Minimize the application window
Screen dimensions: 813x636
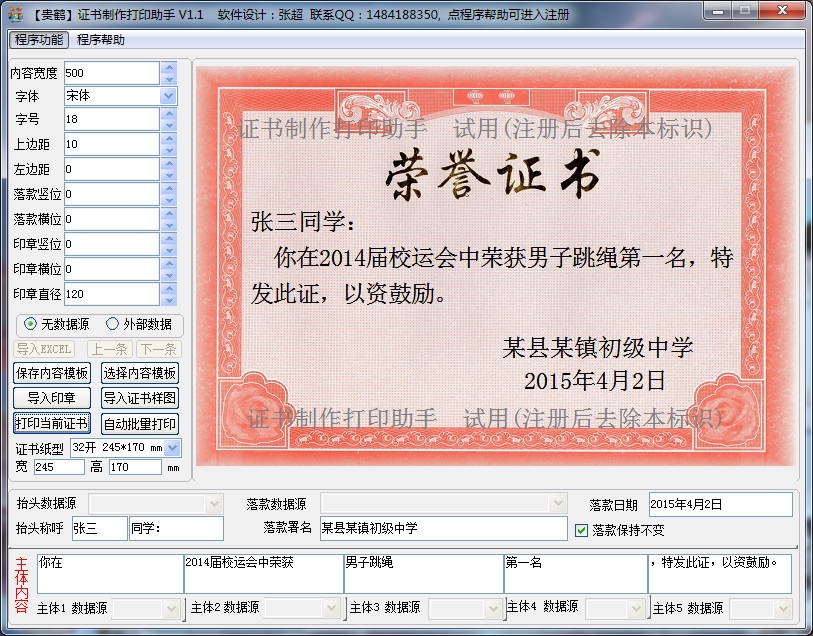718,10
